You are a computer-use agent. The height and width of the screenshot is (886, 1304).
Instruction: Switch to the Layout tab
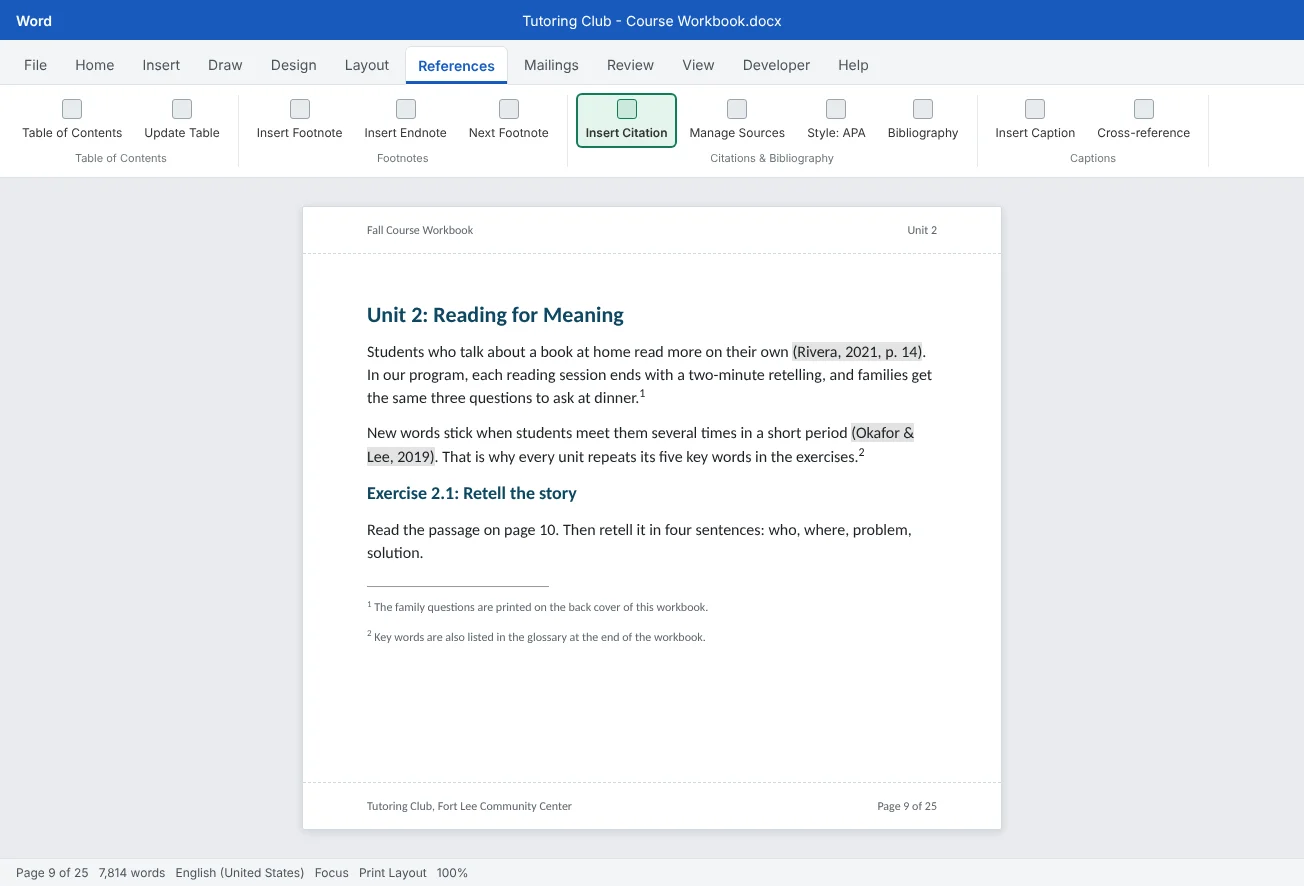367,65
